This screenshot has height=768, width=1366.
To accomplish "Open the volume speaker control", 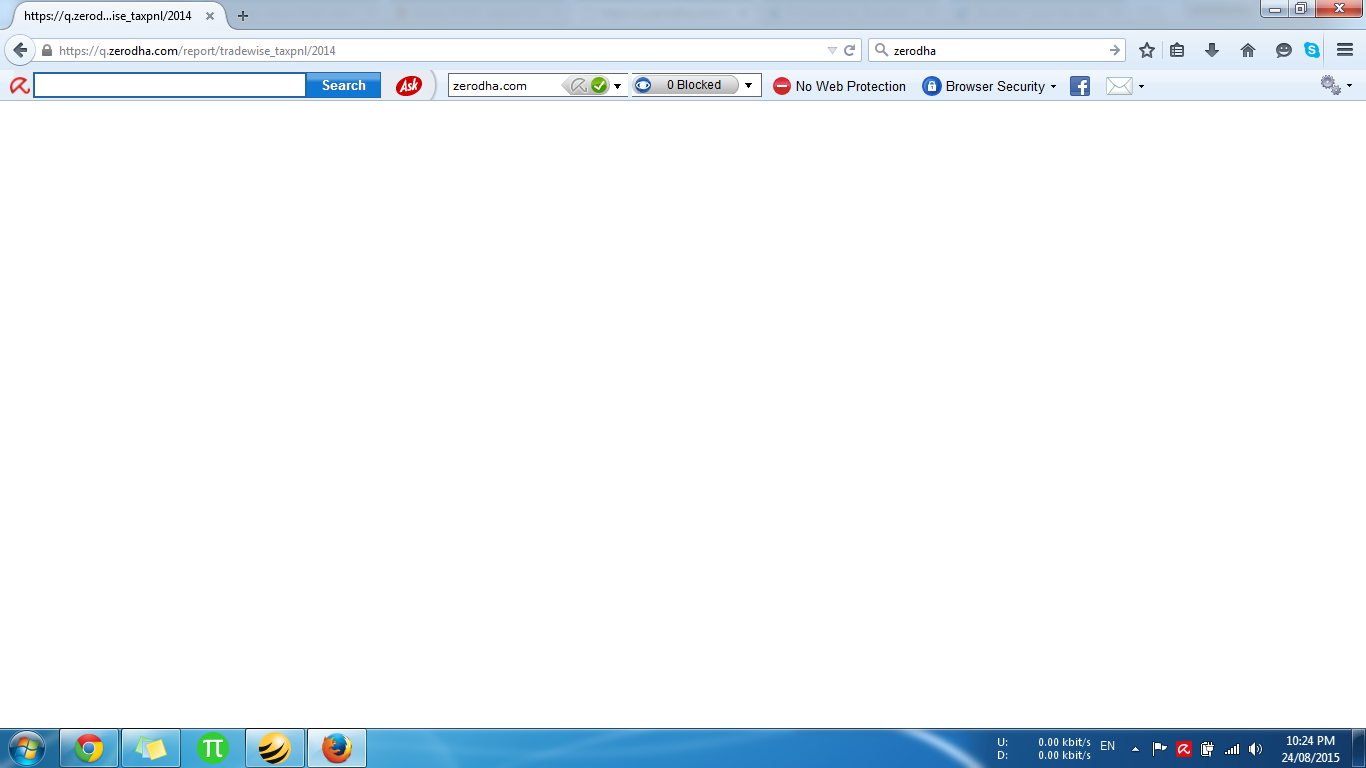I will 1256,748.
